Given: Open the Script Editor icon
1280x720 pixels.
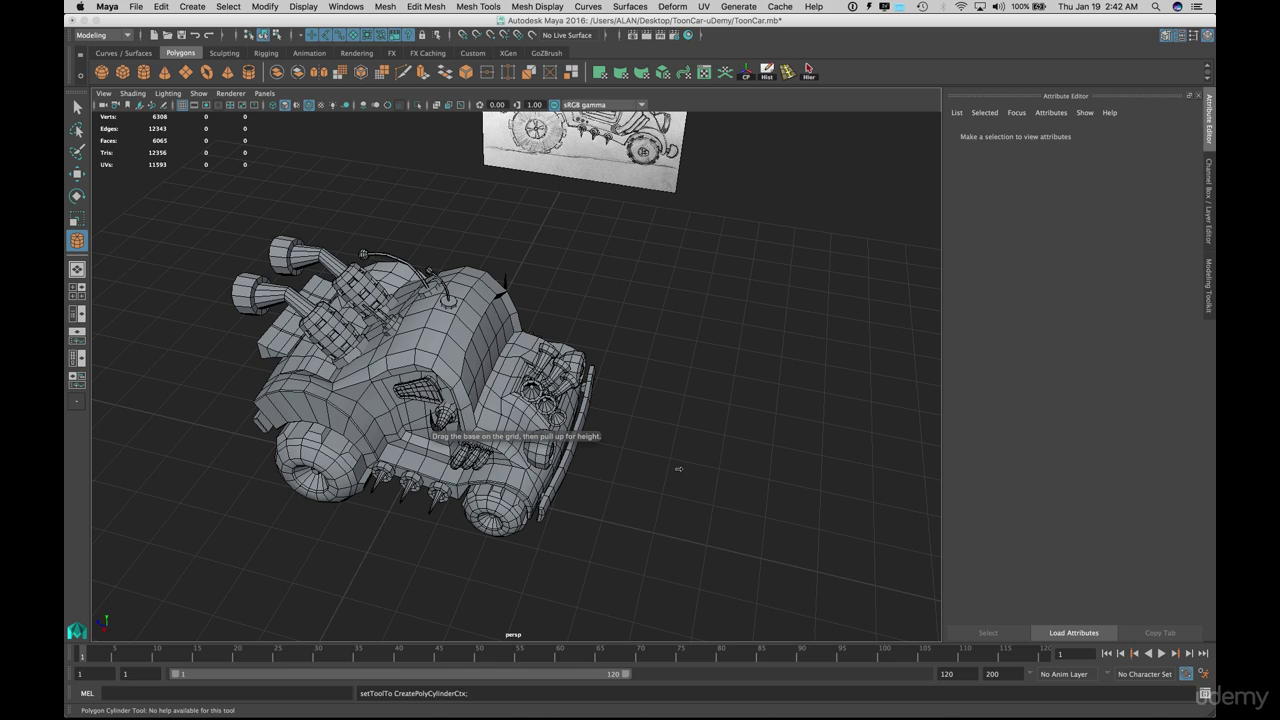Looking at the screenshot, I should pos(1205,693).
